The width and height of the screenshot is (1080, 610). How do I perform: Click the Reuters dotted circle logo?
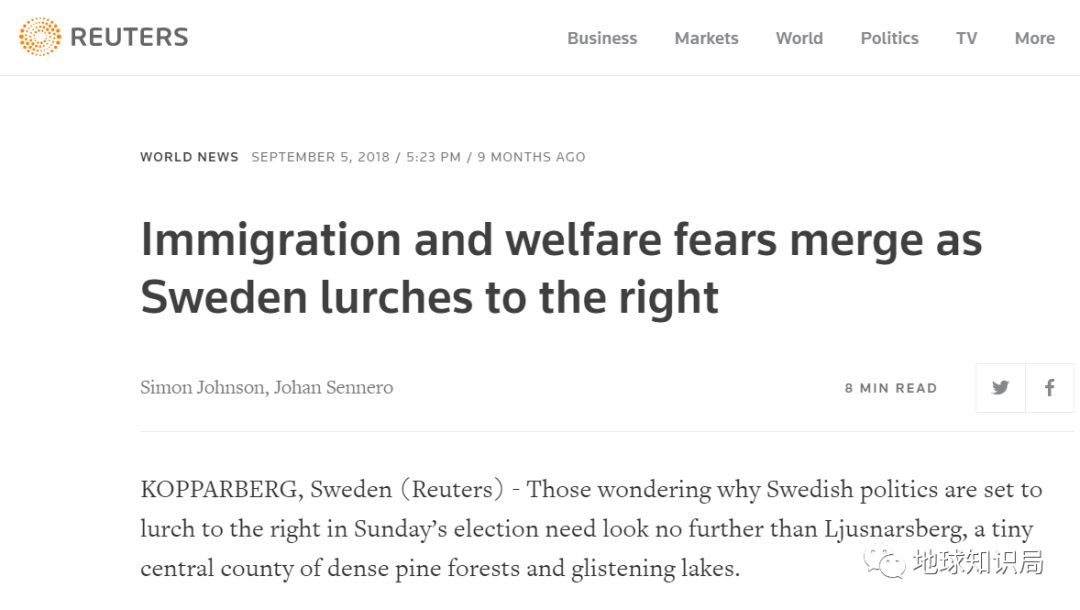40,37
